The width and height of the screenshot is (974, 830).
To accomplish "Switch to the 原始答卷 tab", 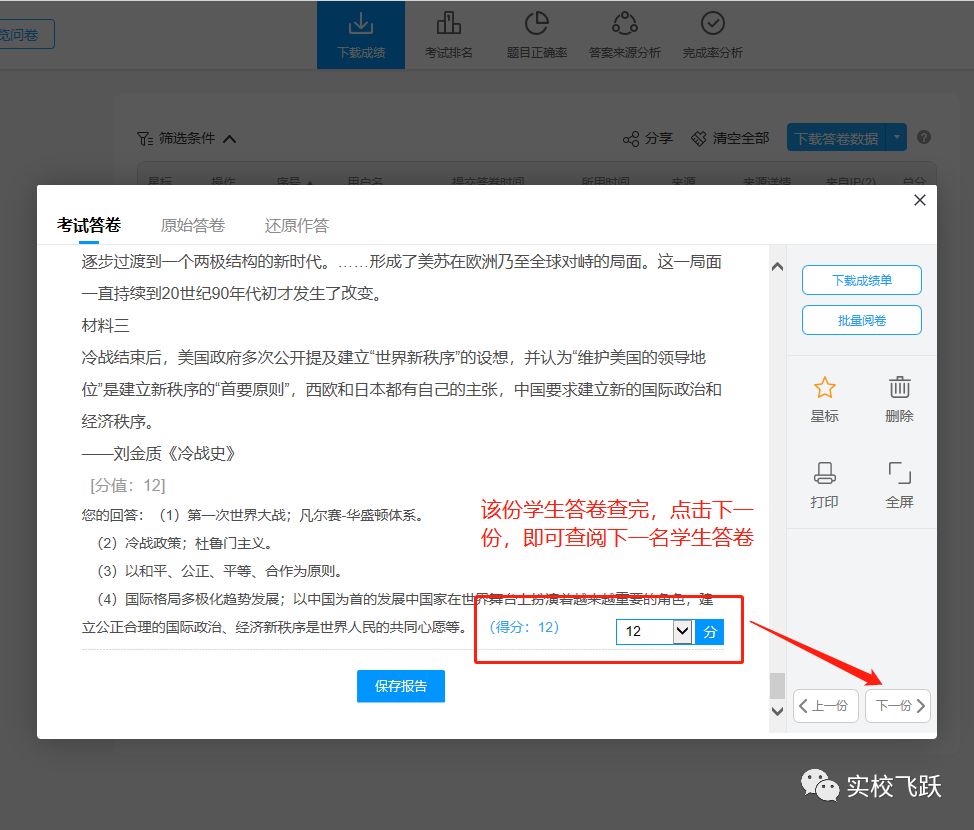I will click(x=192, y=225).
